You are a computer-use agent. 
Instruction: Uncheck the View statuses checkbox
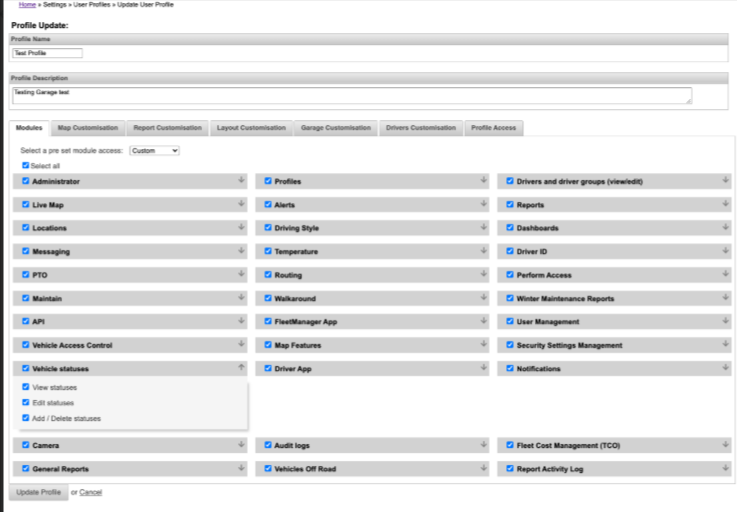point(25,387)
